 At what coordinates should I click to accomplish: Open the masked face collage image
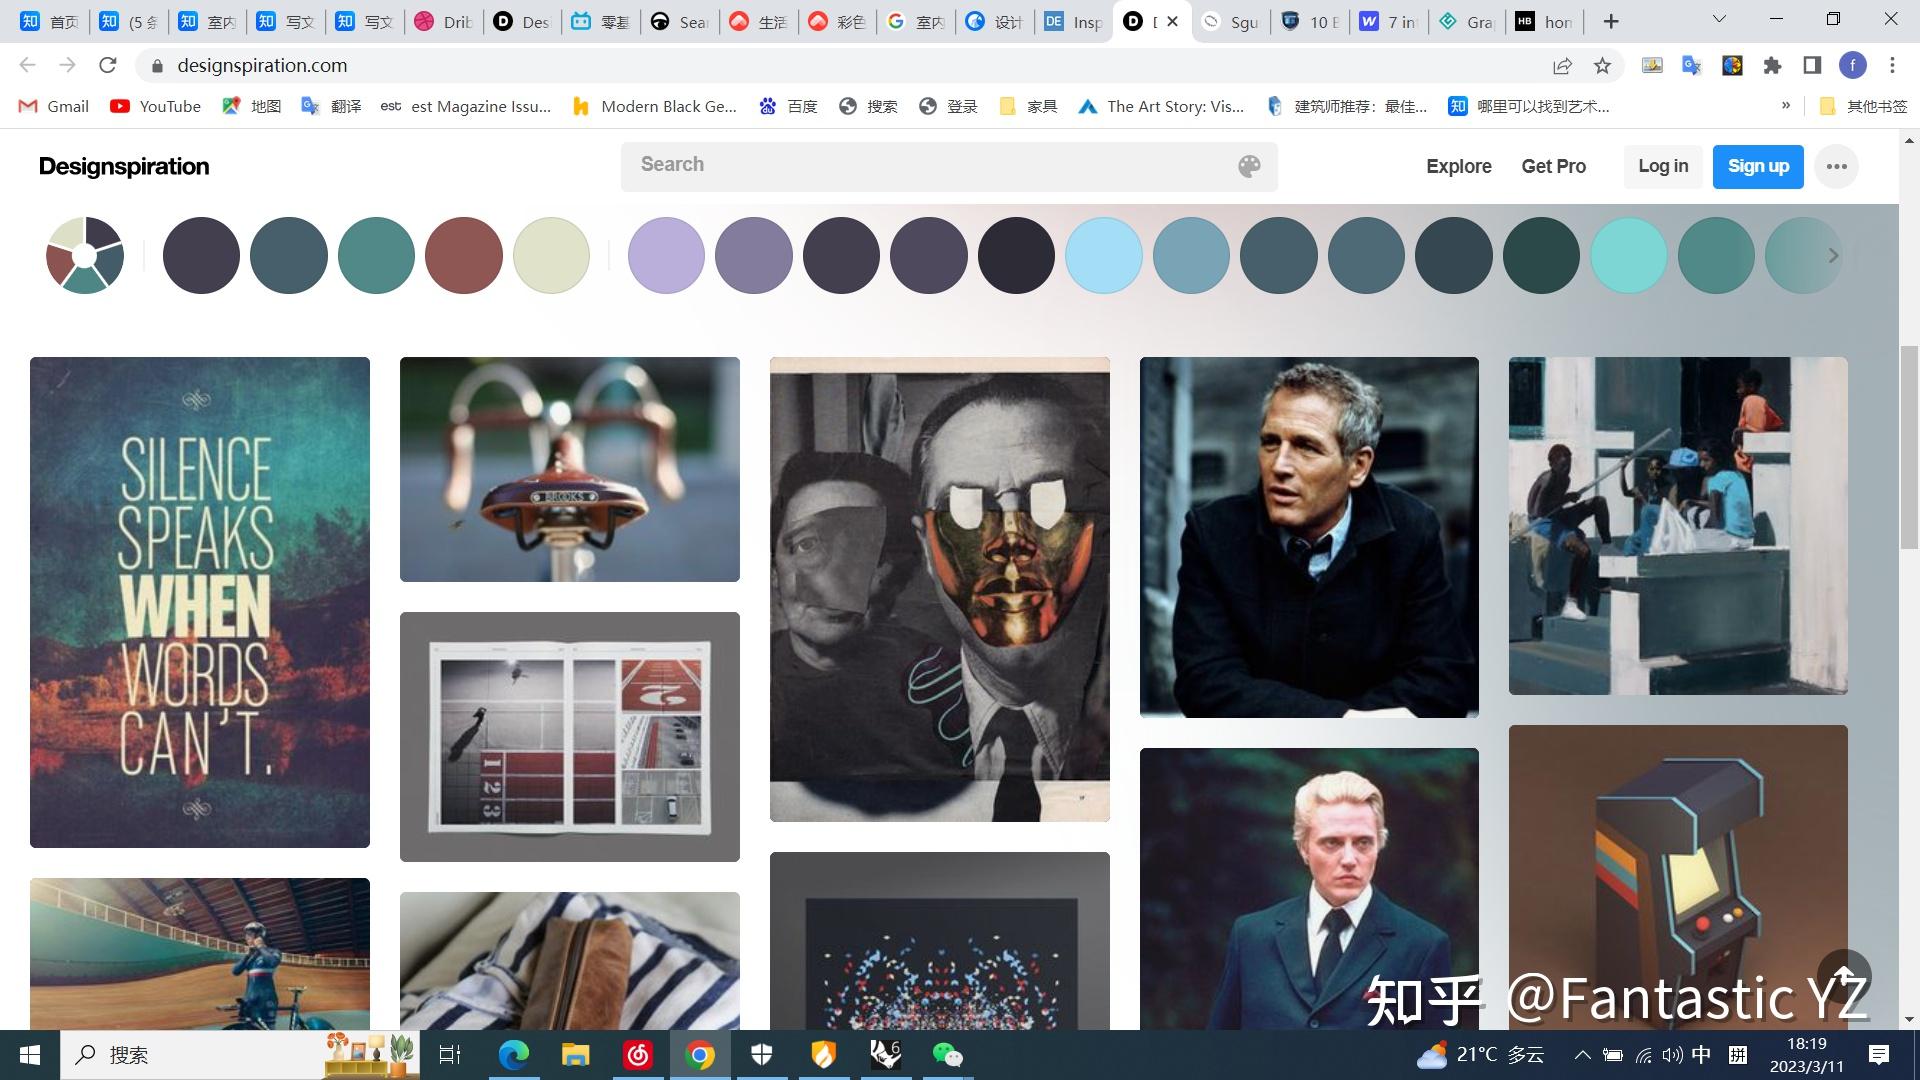[x=940, y=589]
